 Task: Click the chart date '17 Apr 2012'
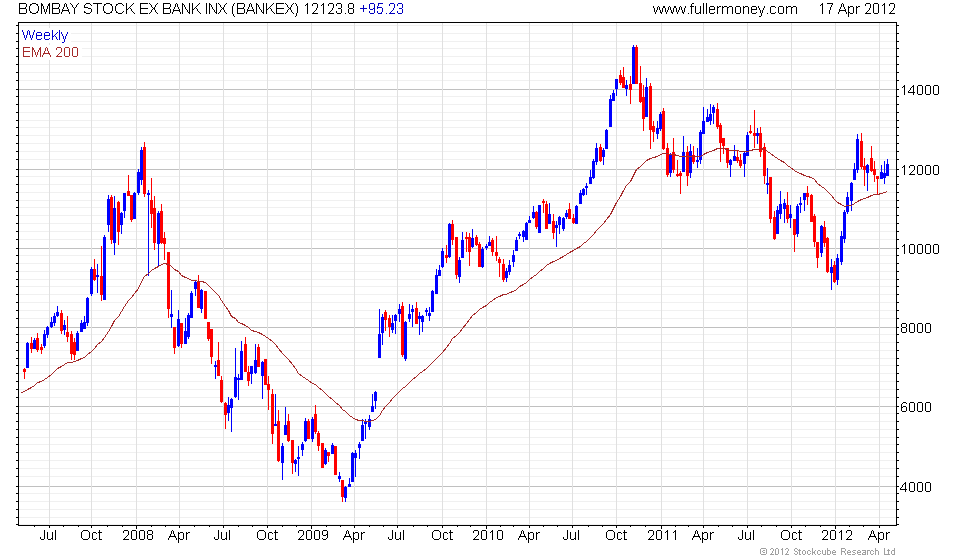point(857,9)
